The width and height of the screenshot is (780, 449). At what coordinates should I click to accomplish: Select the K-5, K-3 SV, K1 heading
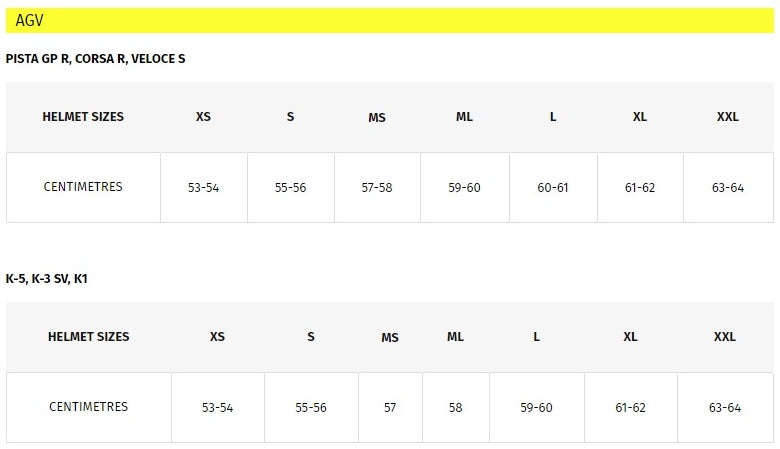(47, 279)
